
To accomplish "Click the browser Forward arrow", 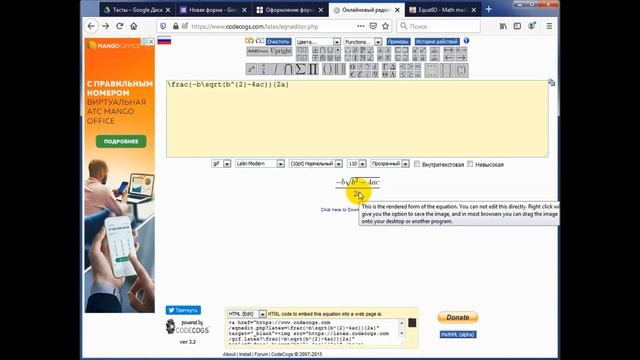I will pyautogui.click(x=105, y=26).
